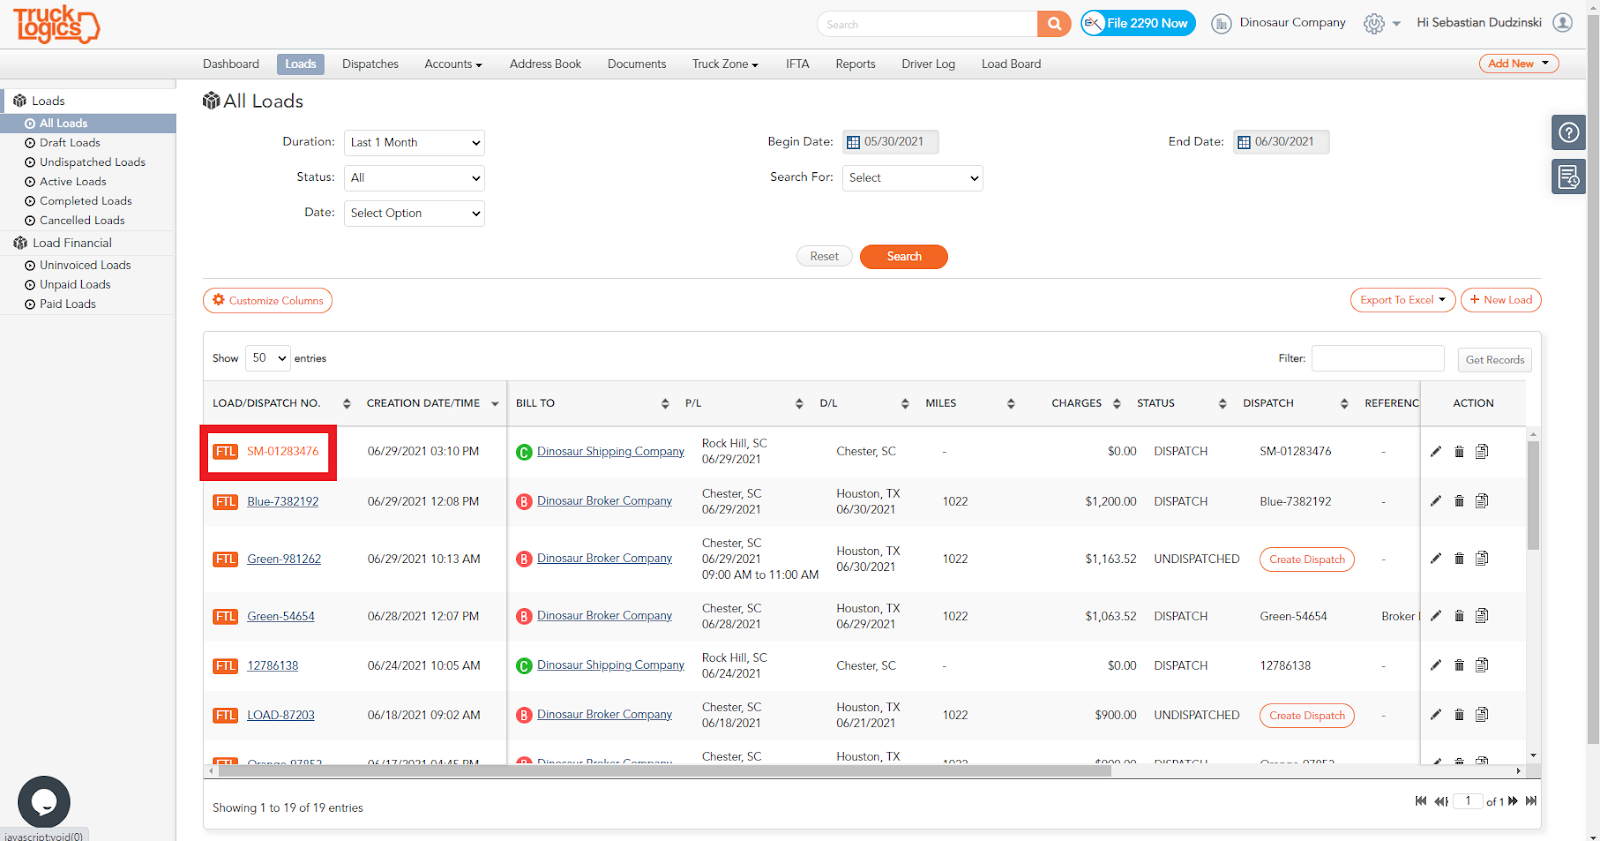
Task: Open the Load Board tab
Action: coord(1011,64)
